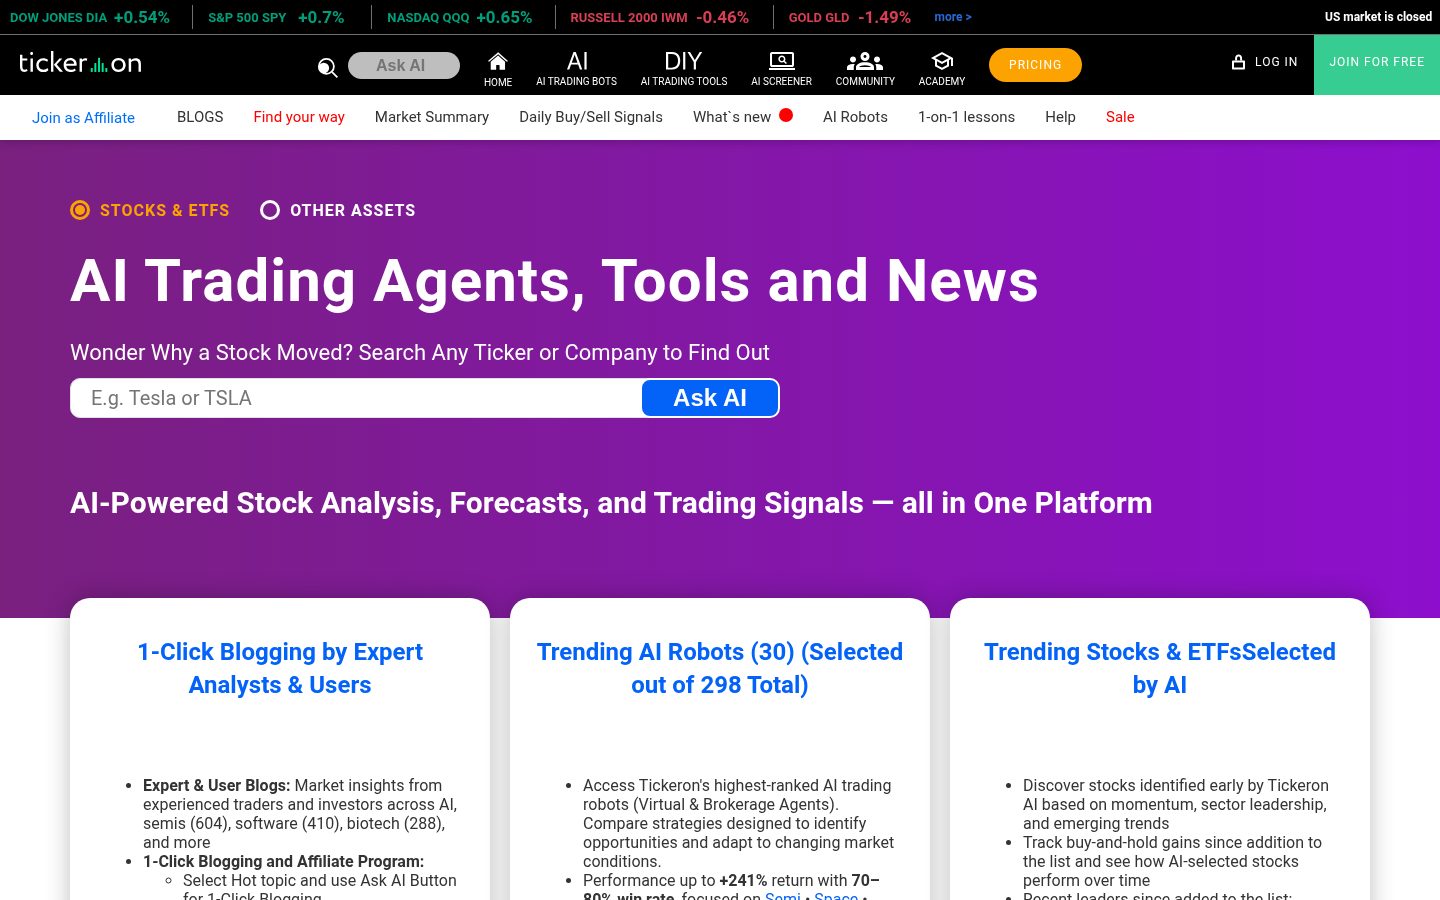1440x900 pixels.
Task: Select Other Assets radio option
Action: 270,210
